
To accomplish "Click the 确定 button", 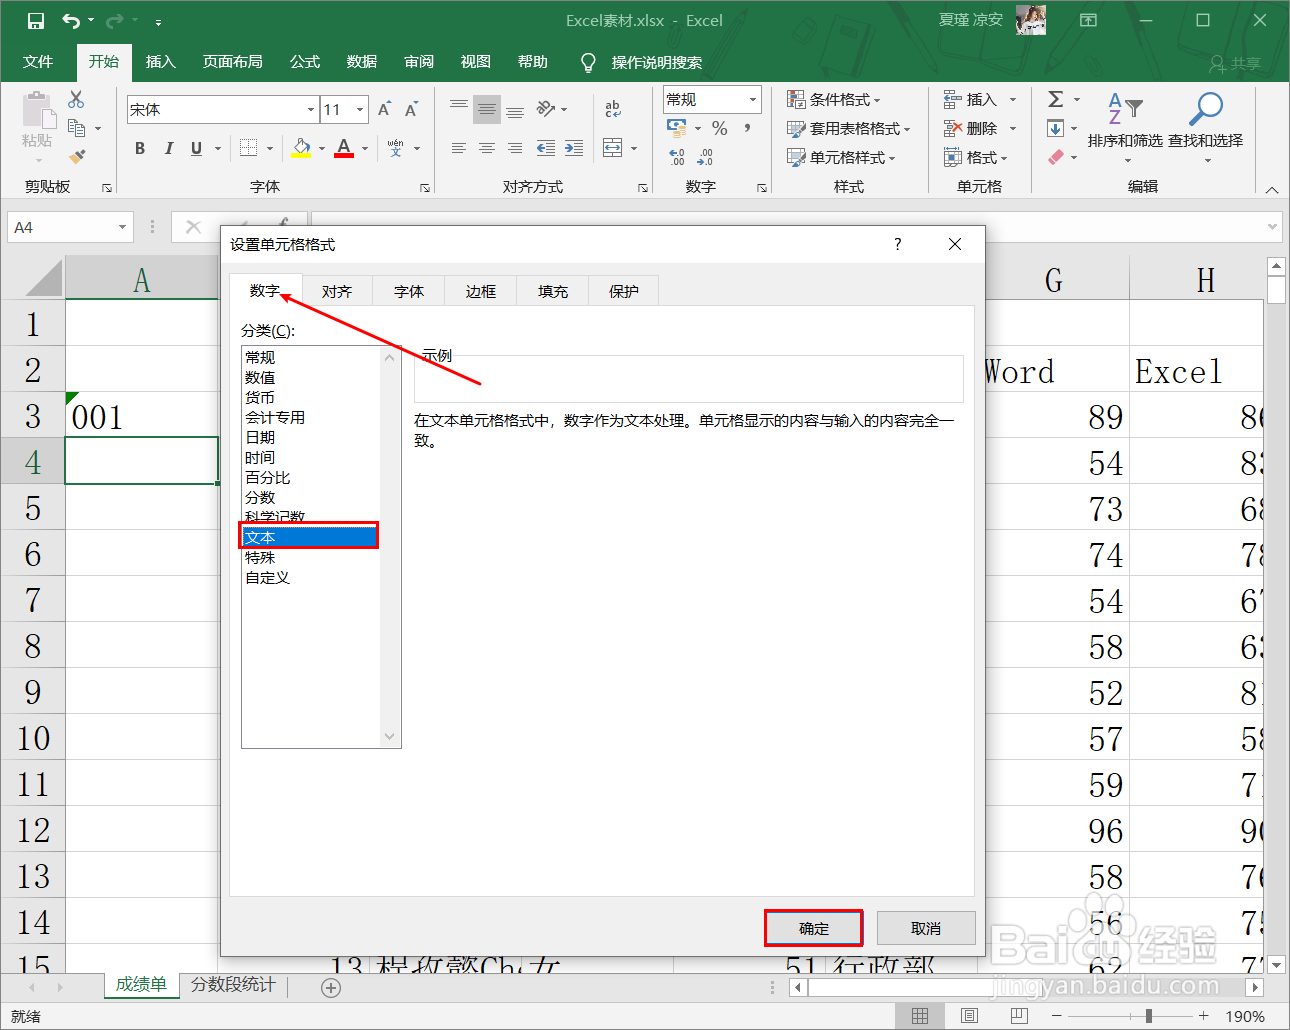I will click(812, 927).
